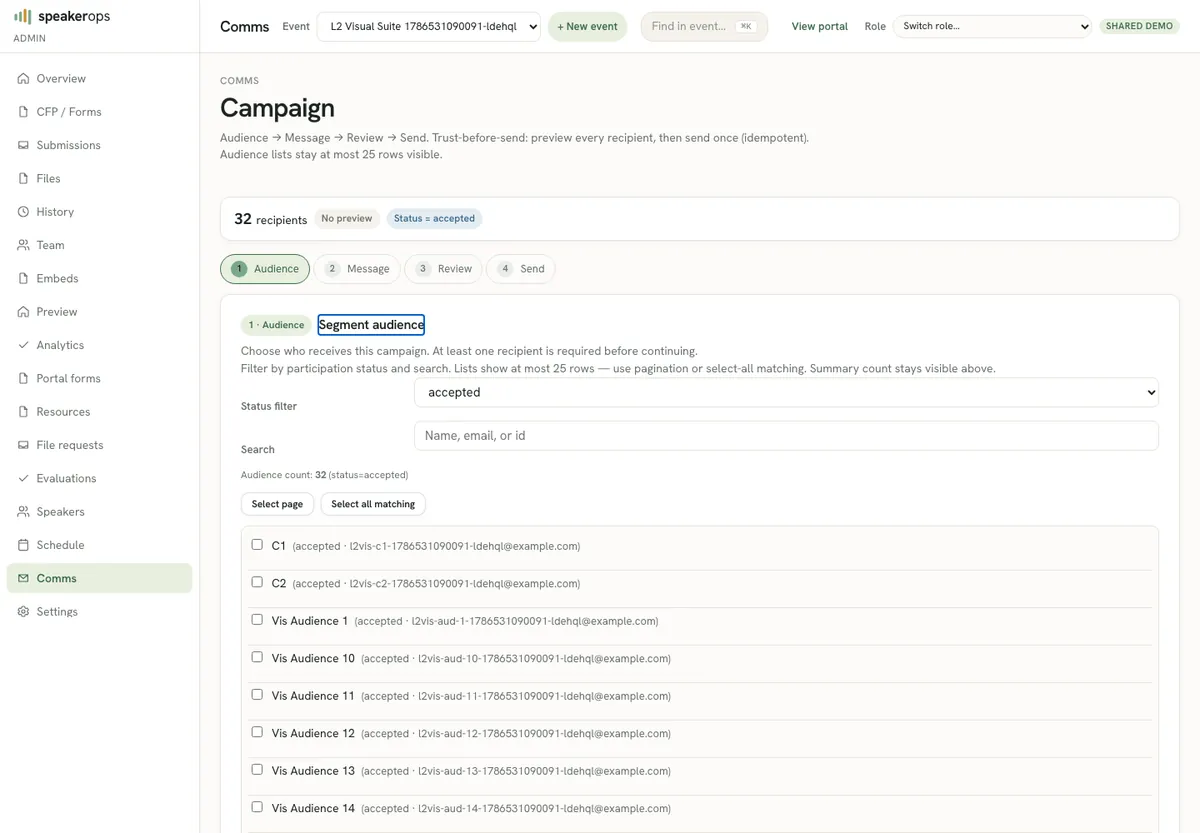Screen dimensions: 1200x833
Task: Click the Resources document icon
Action: tap(23, 412)
